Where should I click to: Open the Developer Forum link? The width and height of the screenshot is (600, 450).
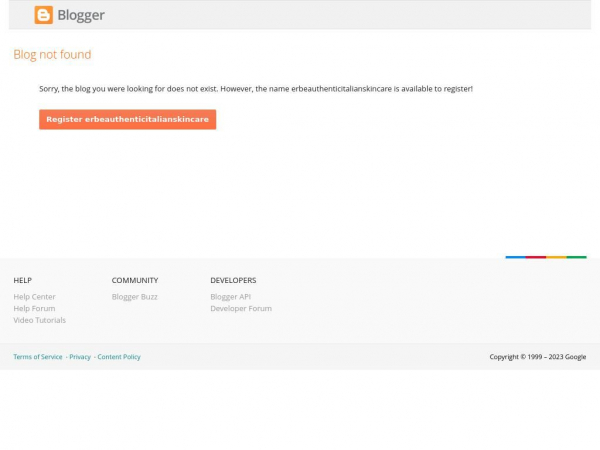coord(241,308)
